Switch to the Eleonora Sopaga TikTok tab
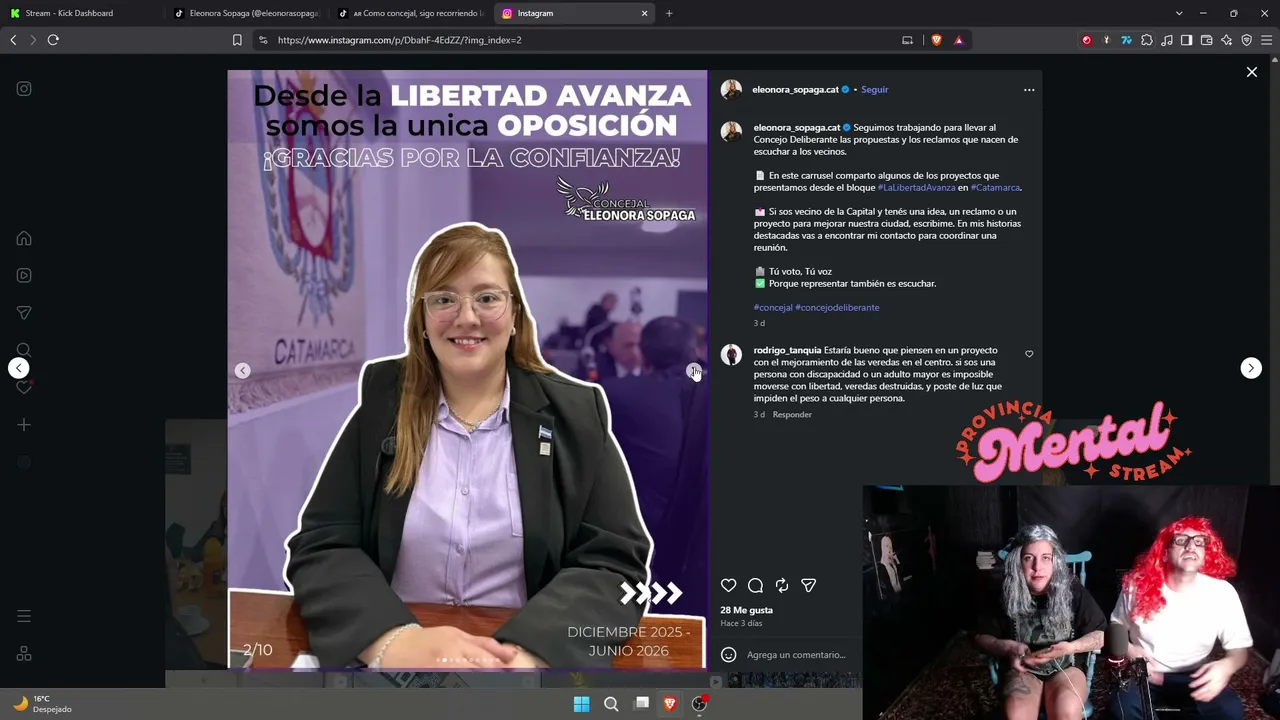Screen dimensions: 1280x720 (246, 13)
